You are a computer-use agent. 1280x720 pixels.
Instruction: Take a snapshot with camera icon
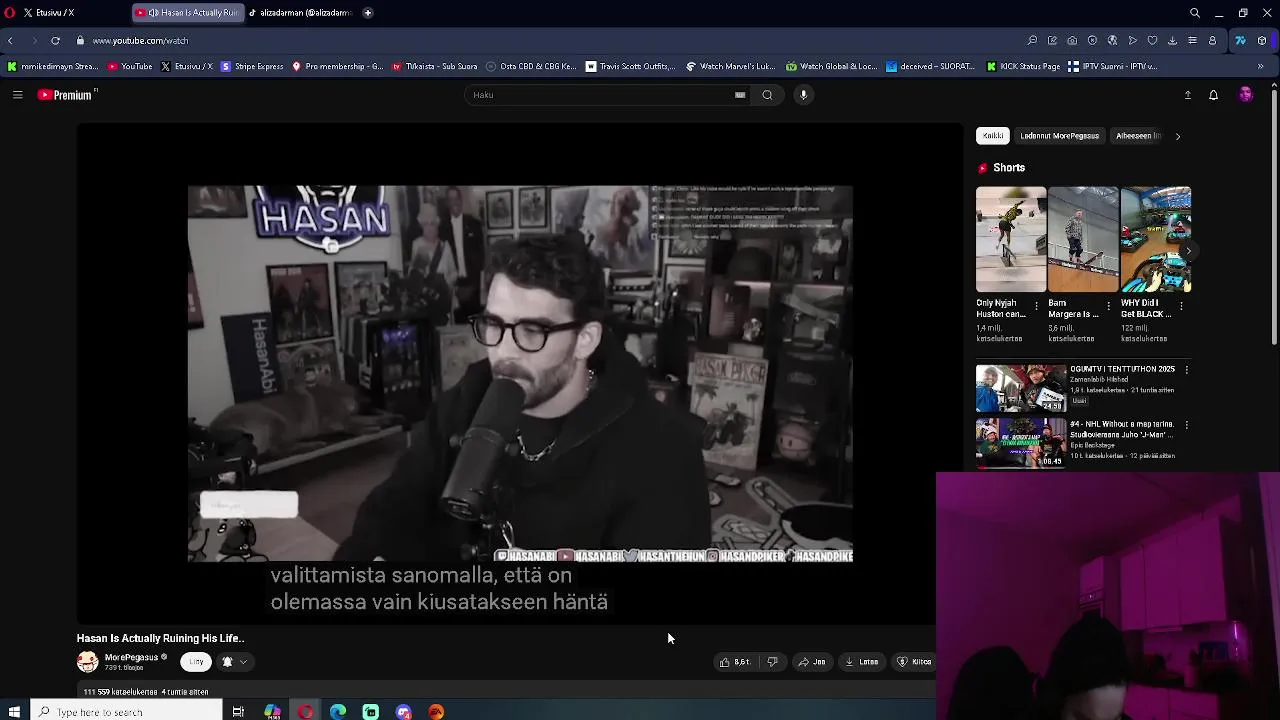pyautogui.click(x=1072, y=41)
